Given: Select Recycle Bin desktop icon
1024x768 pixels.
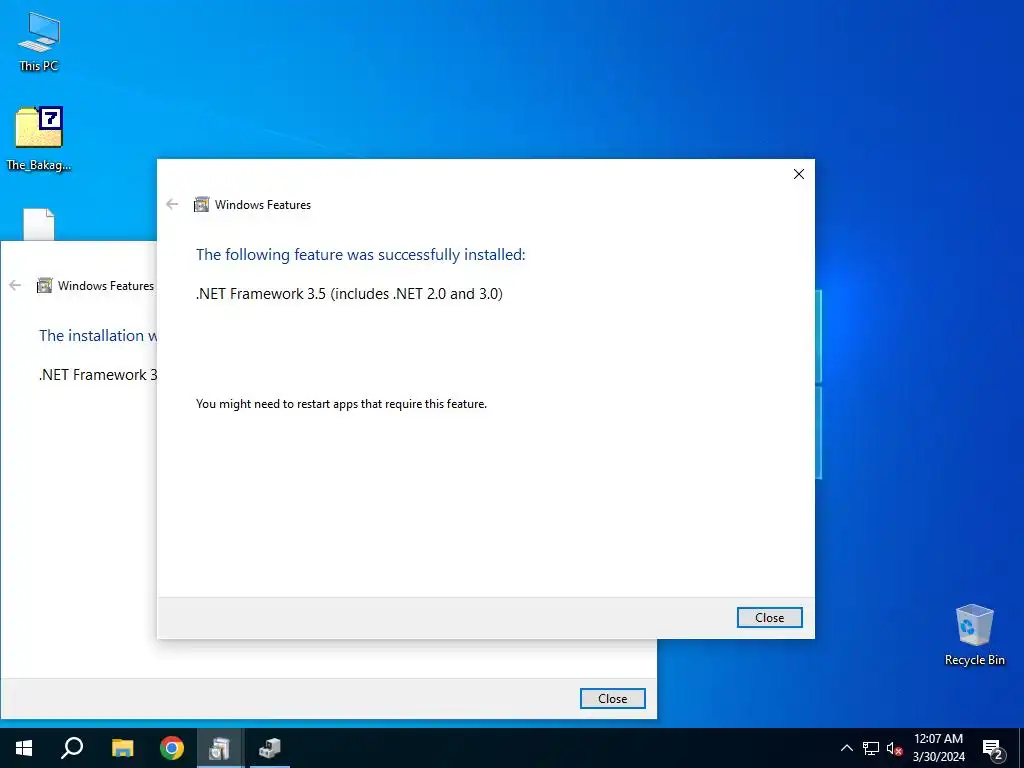Looking at the screenshot, I should click(x=974, y=635).
